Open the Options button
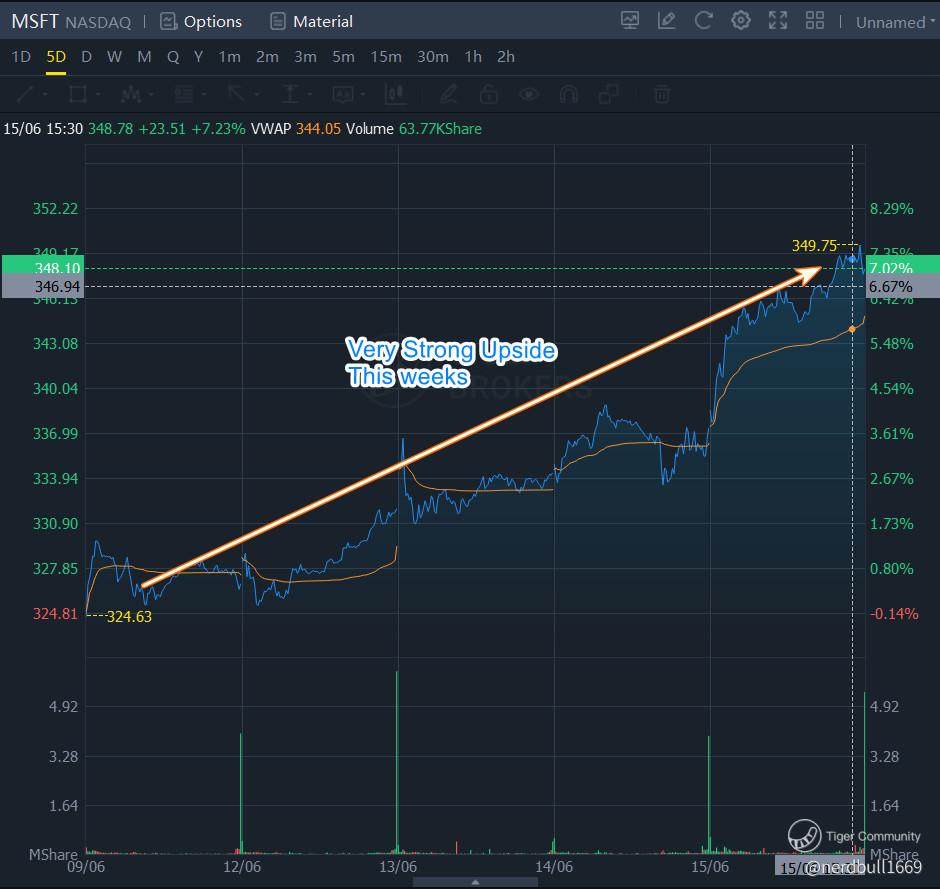The width and height of the screenshot is (940, 889). pos(201,22)
